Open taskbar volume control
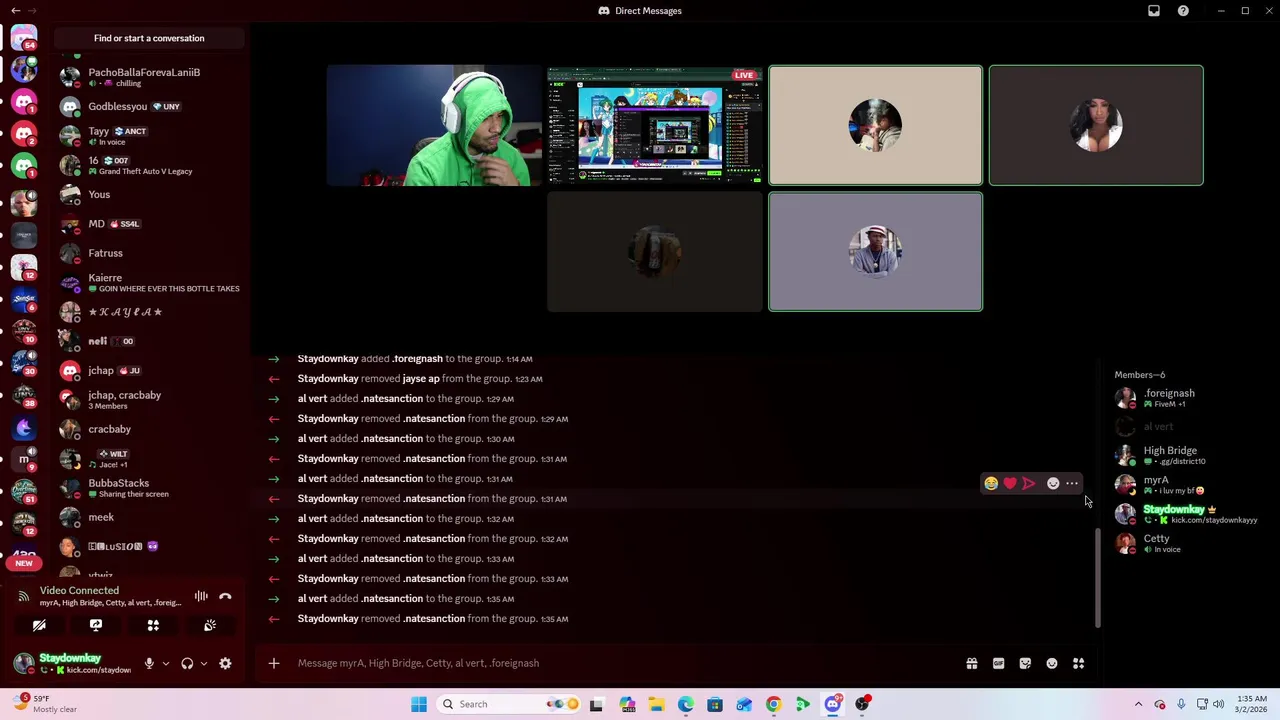1280x720 pixels. click(1218, 704)
